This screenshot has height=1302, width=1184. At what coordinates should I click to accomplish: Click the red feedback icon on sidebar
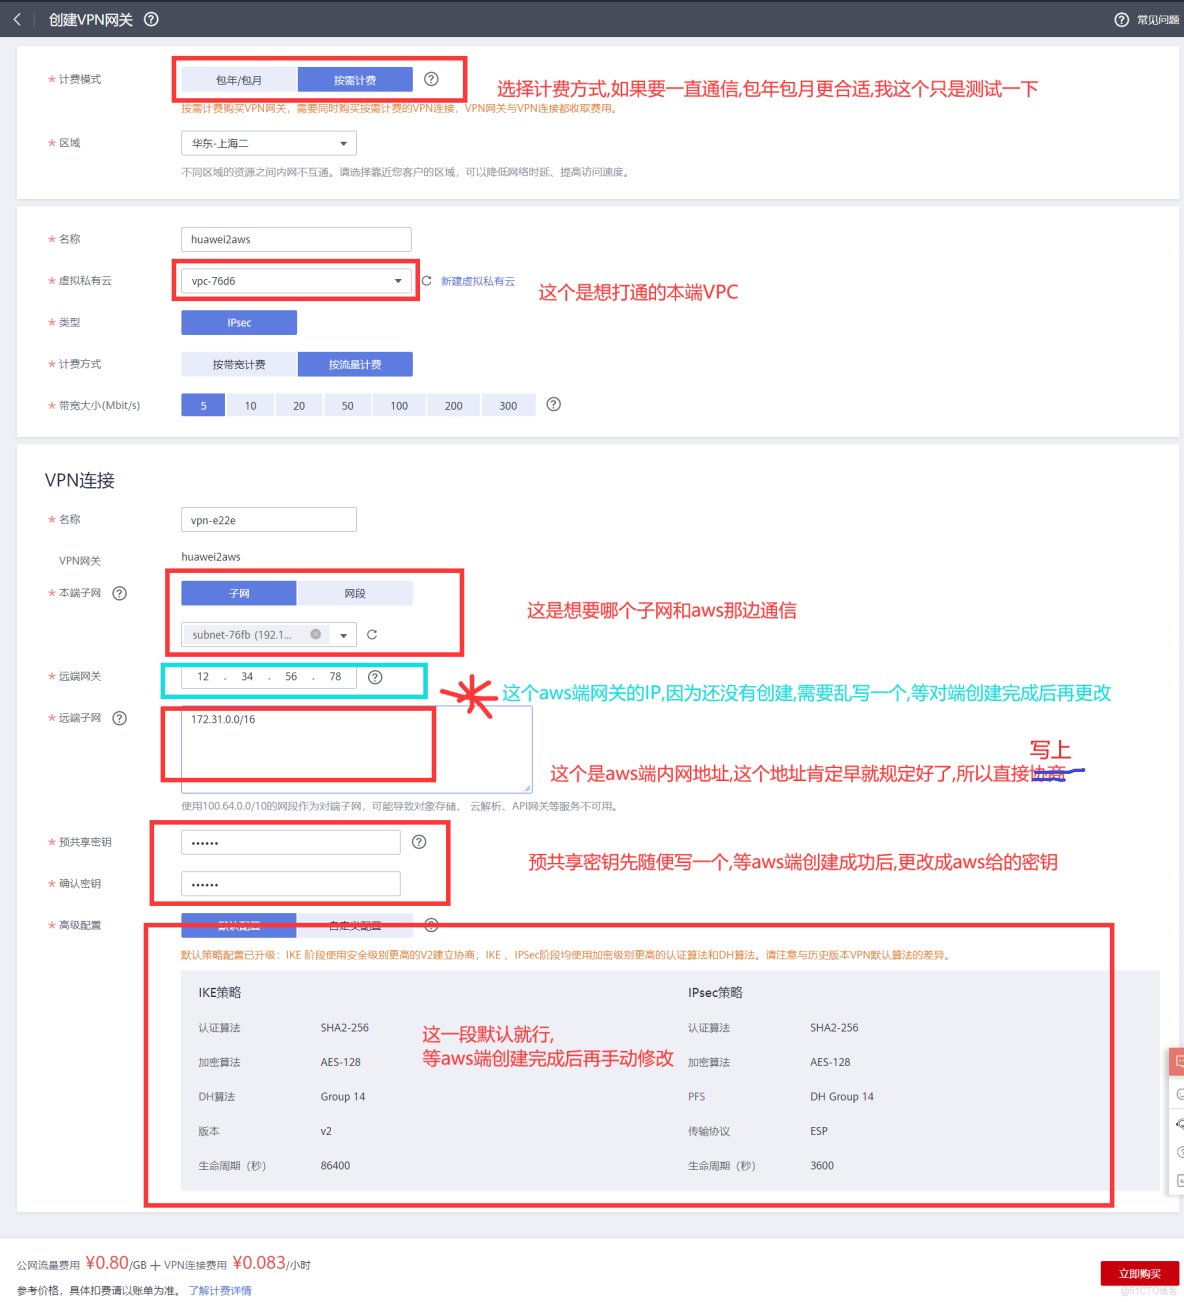point(1178,1061)
